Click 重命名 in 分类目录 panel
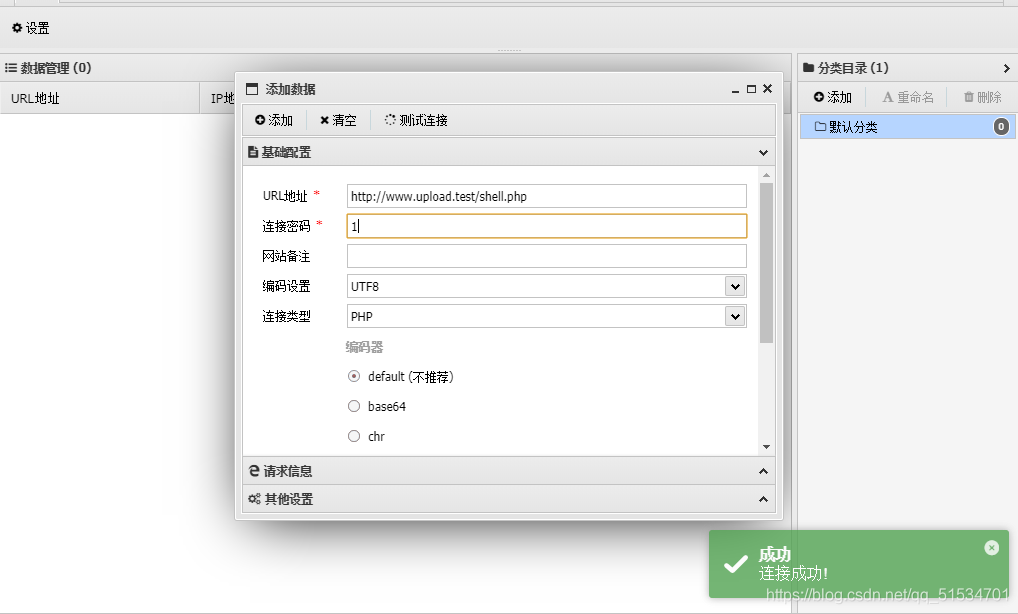 [x=908, y=97]
